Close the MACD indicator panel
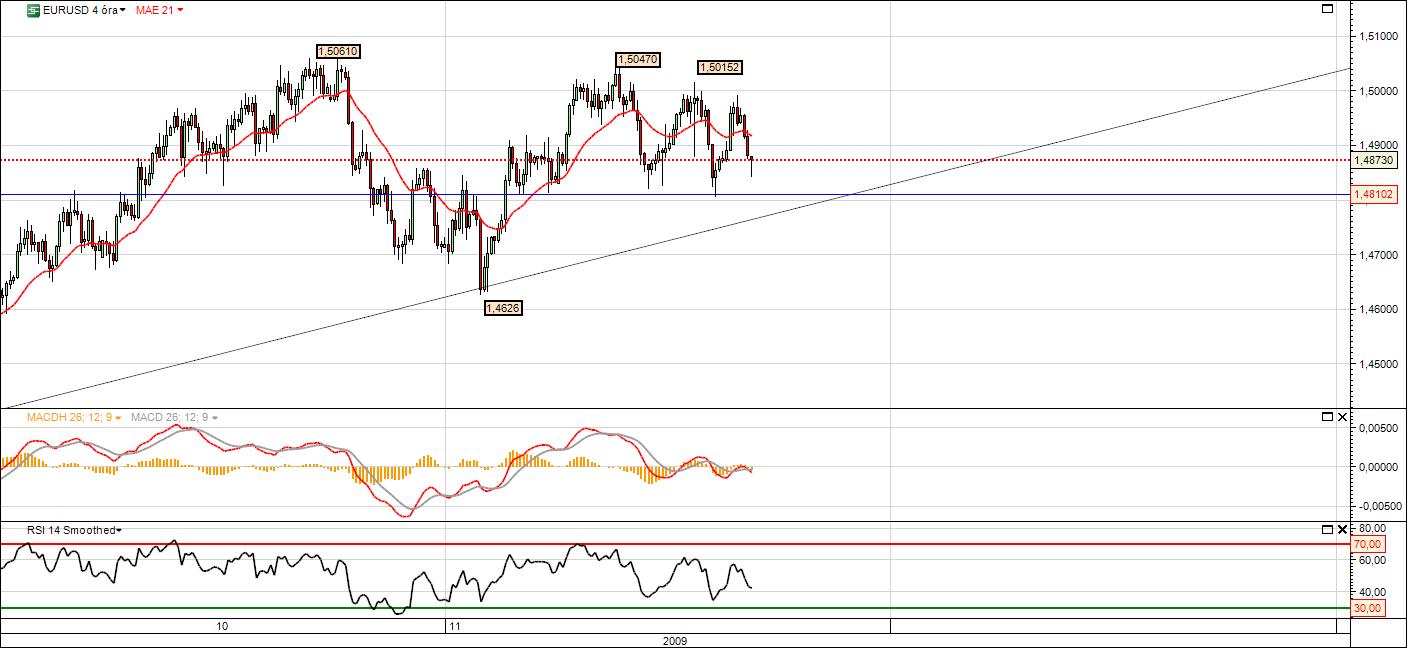1407x648 pixels. 1342,416
